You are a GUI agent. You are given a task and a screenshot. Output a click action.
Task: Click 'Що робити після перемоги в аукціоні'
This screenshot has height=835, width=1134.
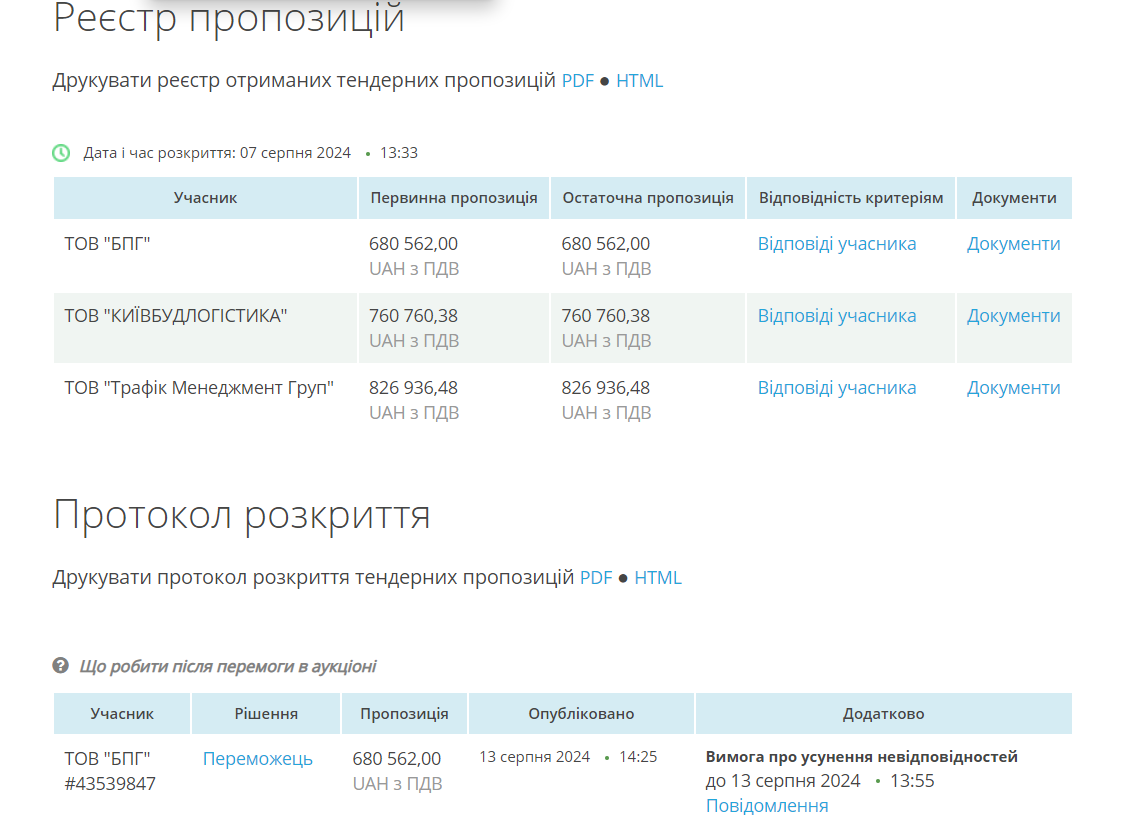[x=228, y=666]
